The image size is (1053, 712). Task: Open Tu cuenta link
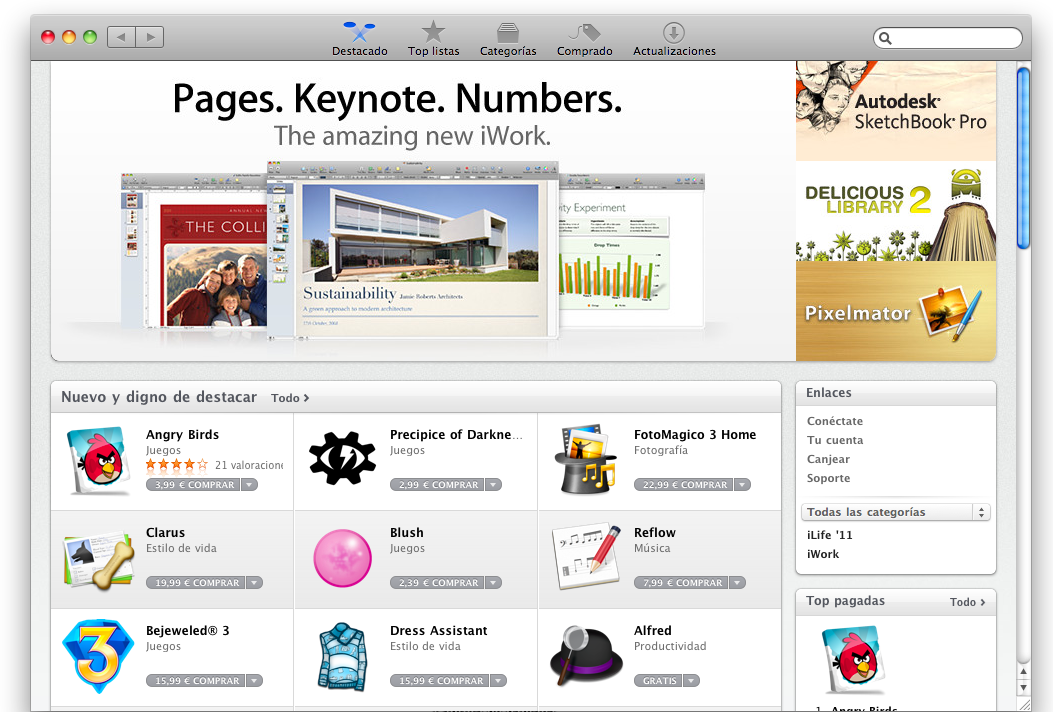835,440
